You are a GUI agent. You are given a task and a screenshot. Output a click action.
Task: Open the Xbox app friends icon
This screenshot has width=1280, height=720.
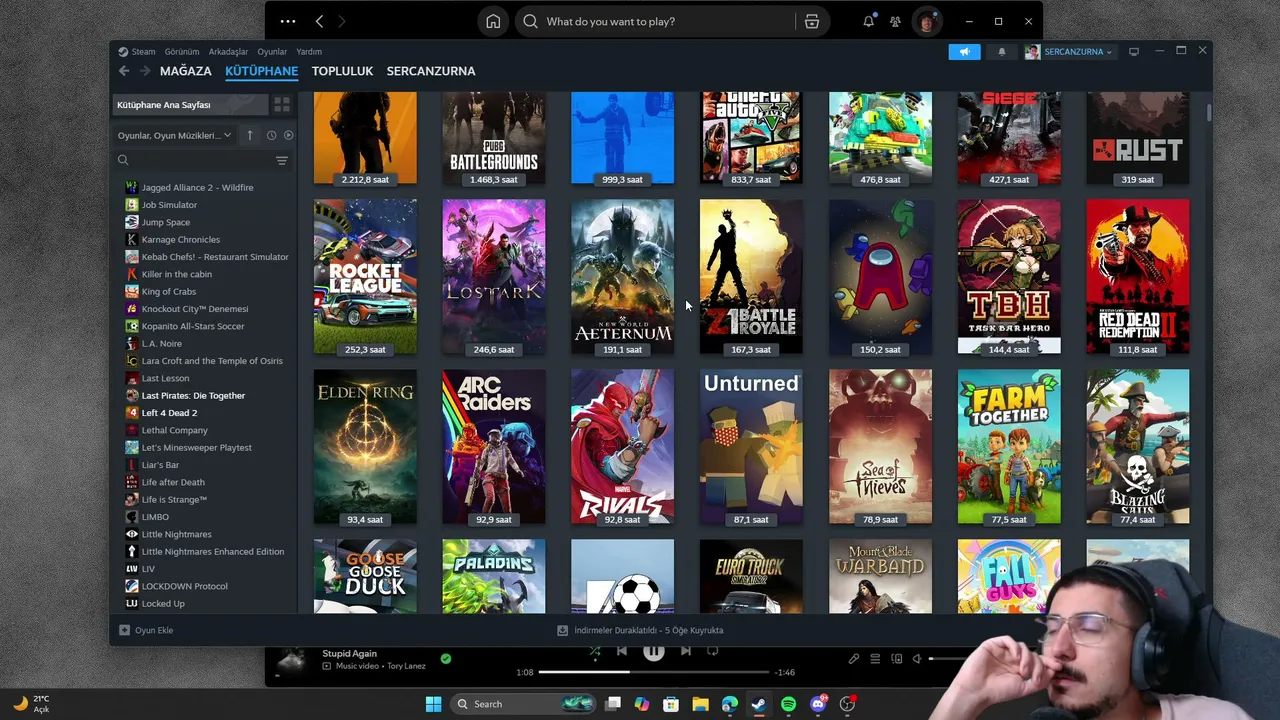pyautogui.click(x=895, y=21)
